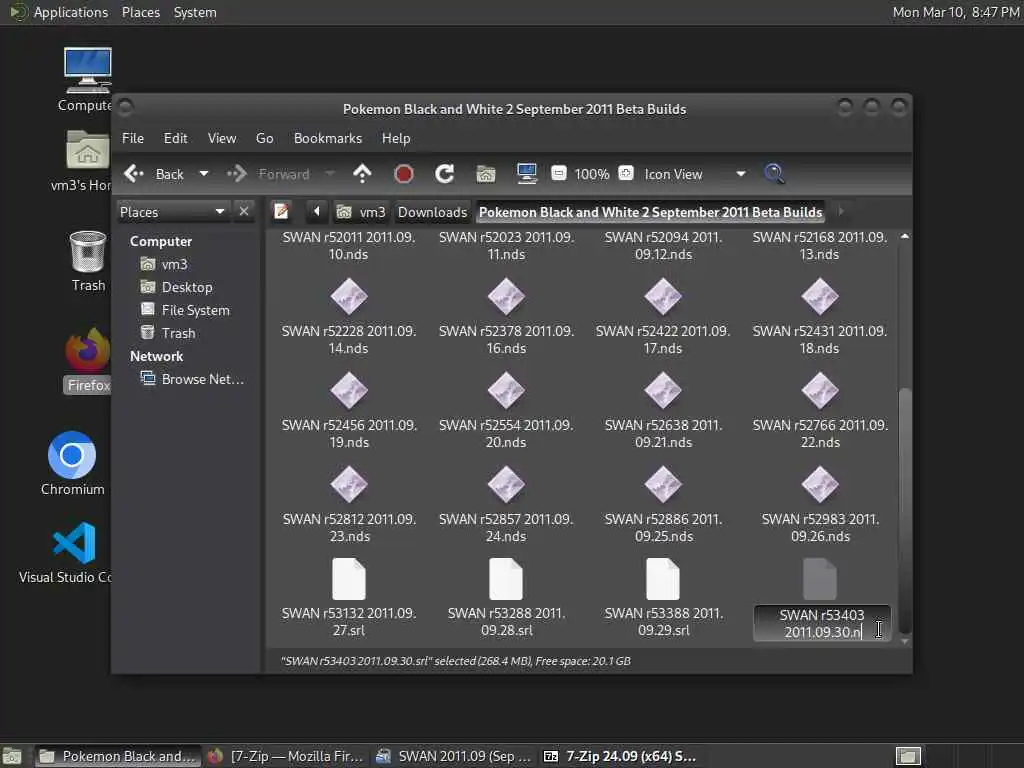
Task: Select file SWAN r52228 2011.09.14.nds icon
Action: [349, 296]
